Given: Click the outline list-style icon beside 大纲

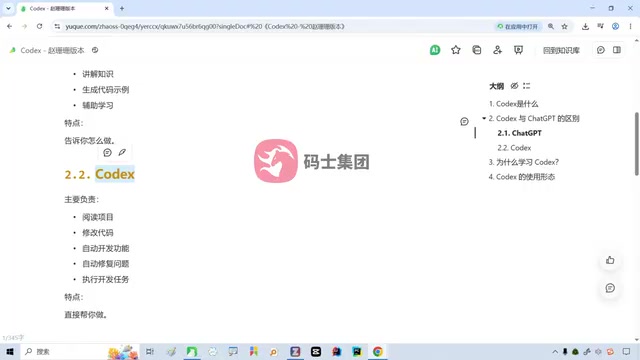Looking at the screenshot, I should (x=527, y=86).
